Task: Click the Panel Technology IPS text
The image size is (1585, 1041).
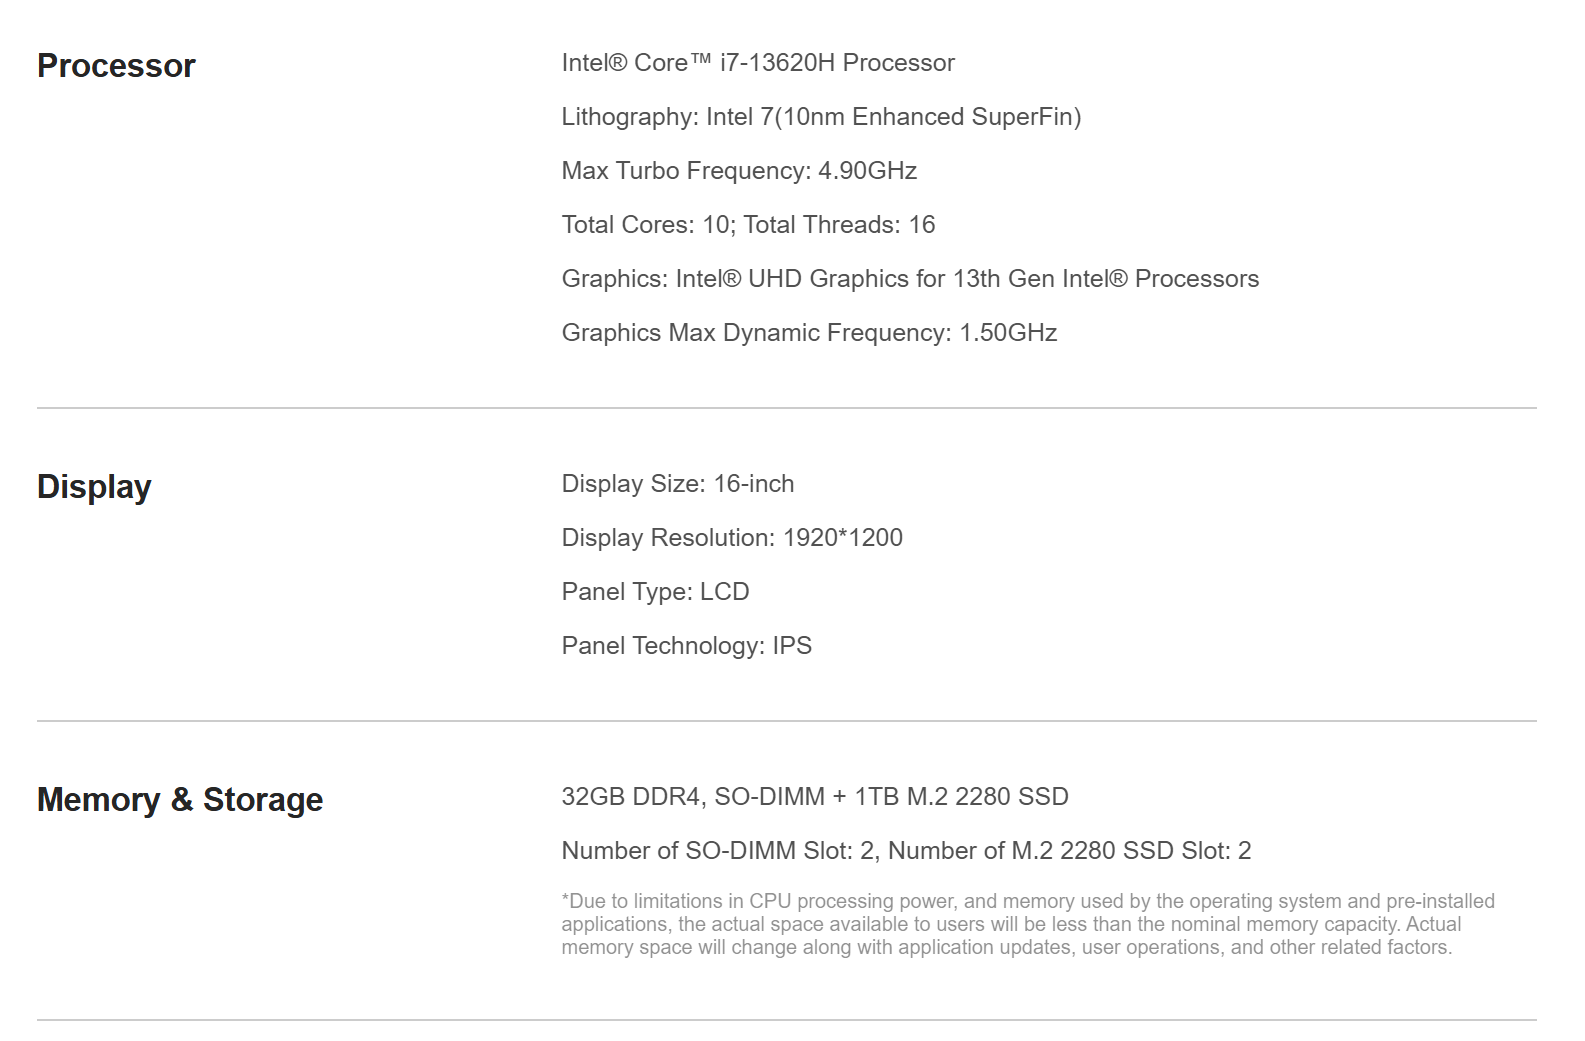Action: coord(686,646)
